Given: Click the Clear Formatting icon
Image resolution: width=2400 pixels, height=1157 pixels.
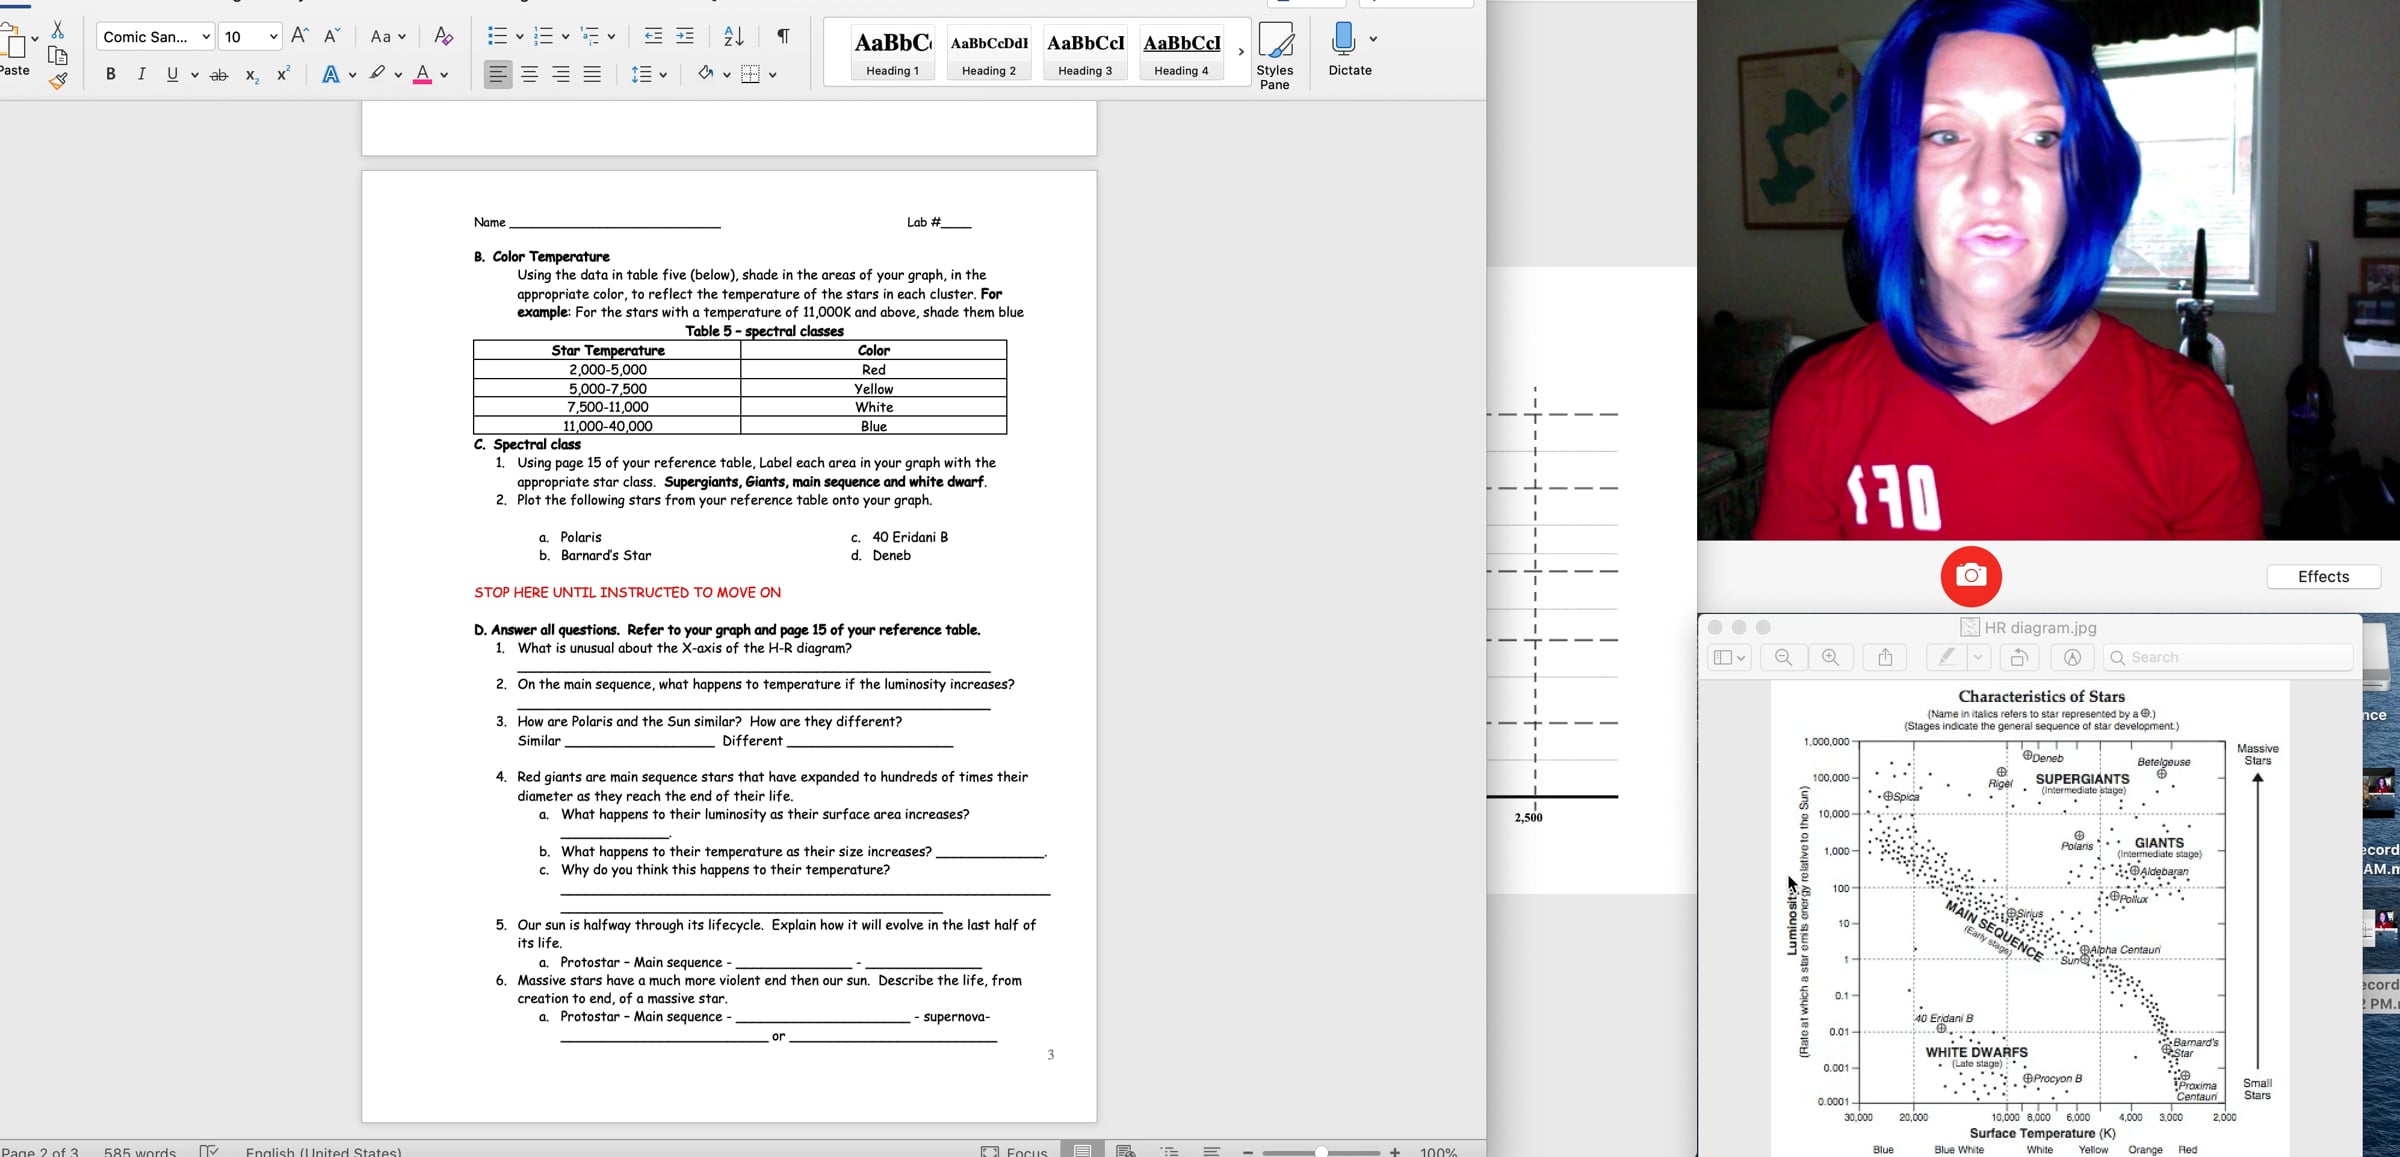Looking at the screenshot, I should pos(443,37).
